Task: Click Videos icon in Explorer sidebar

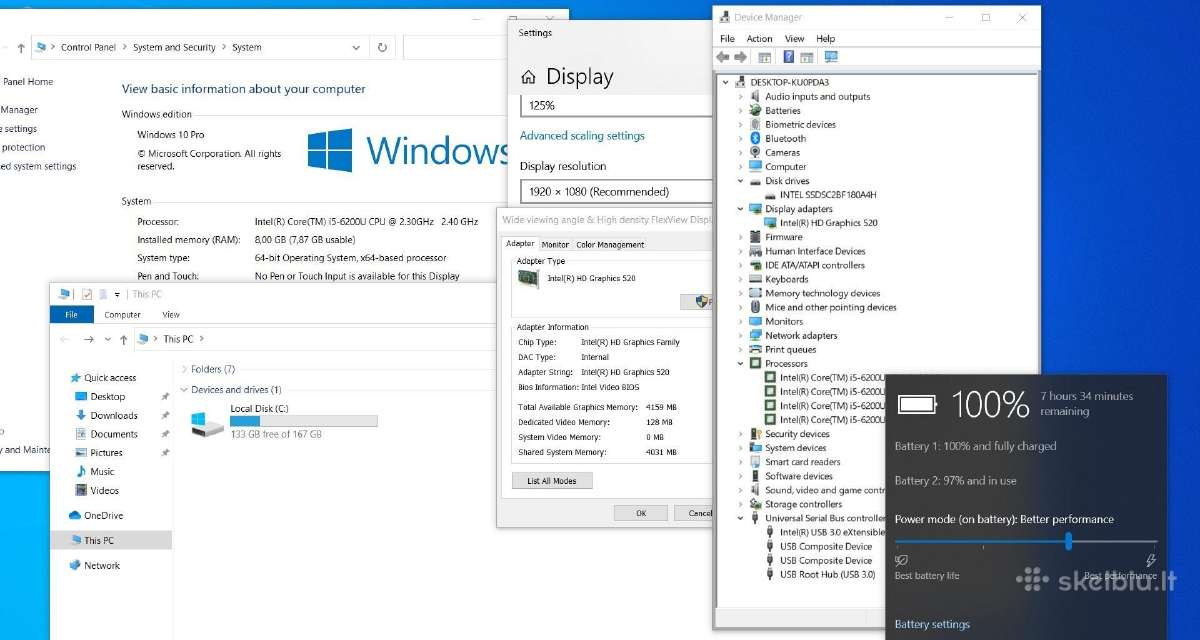Action: click(82, 491)
